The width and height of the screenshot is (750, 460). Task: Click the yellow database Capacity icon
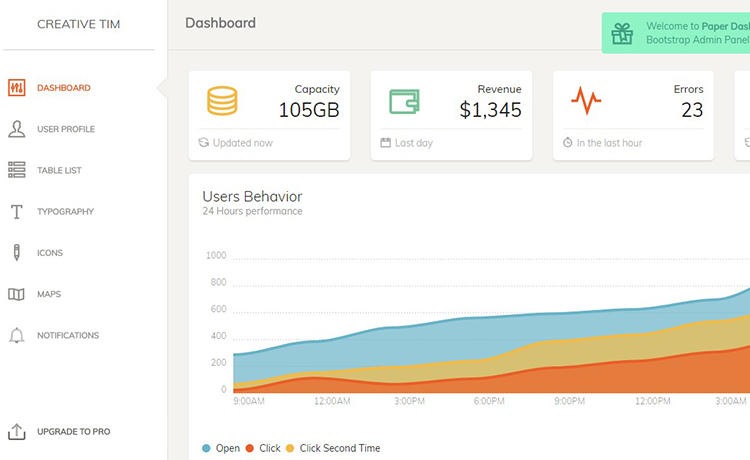pos(222,101)
